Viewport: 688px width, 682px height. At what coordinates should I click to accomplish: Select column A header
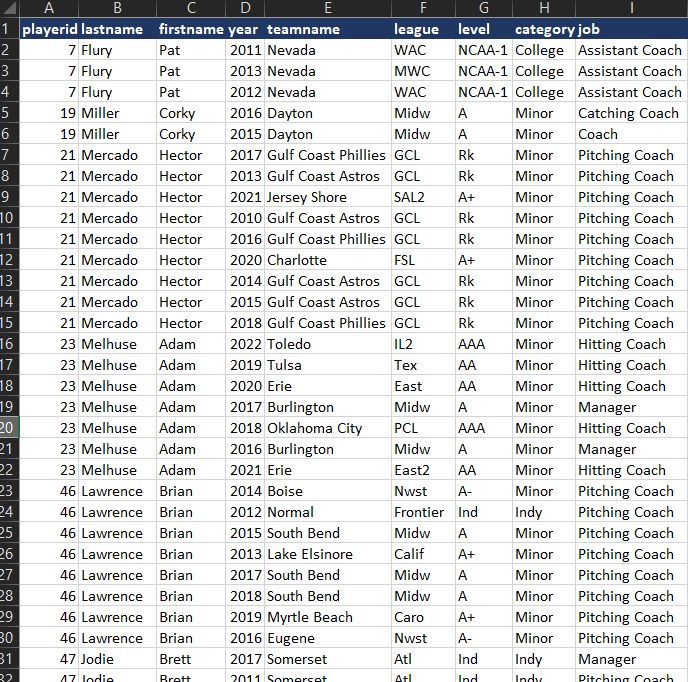[x=48, y=8]
